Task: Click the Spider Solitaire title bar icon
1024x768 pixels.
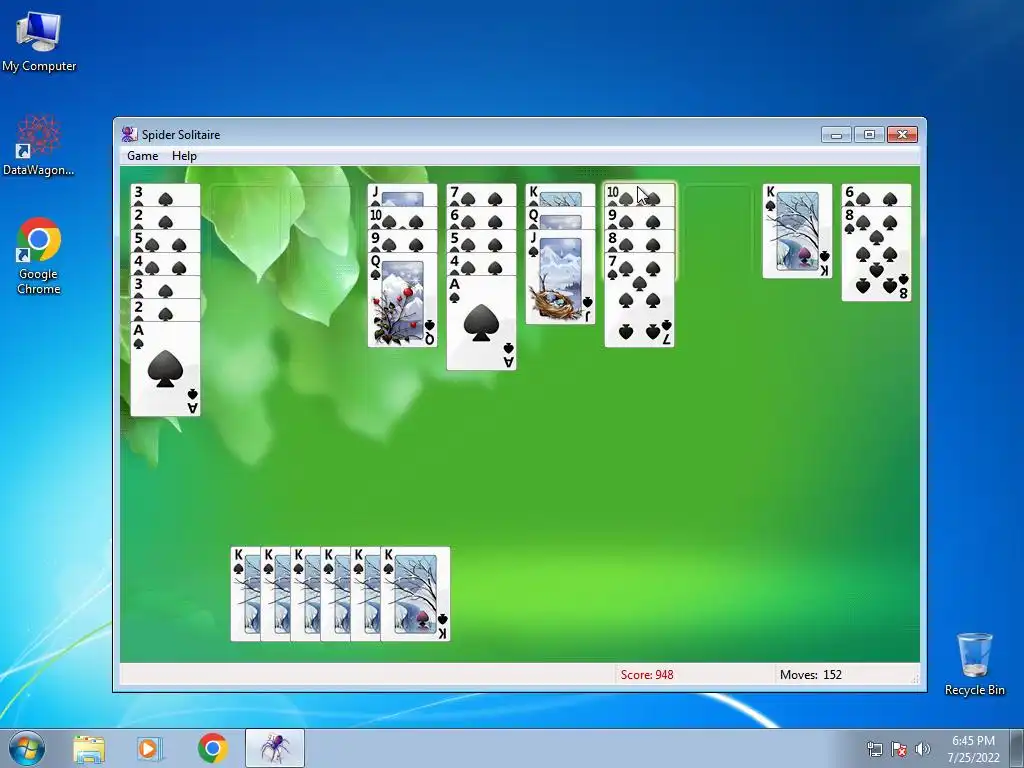Action: click(129, 135)
